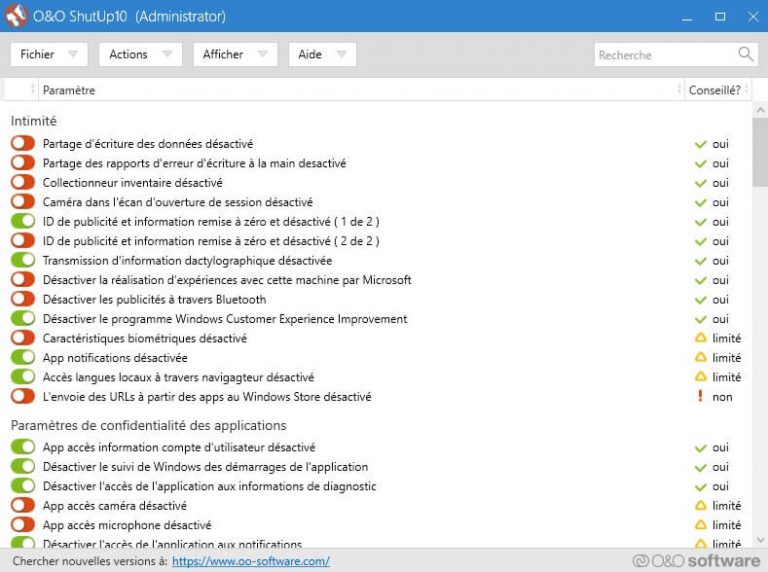Click green checkmark beside Collectionneur inventaire

[700, 183]
